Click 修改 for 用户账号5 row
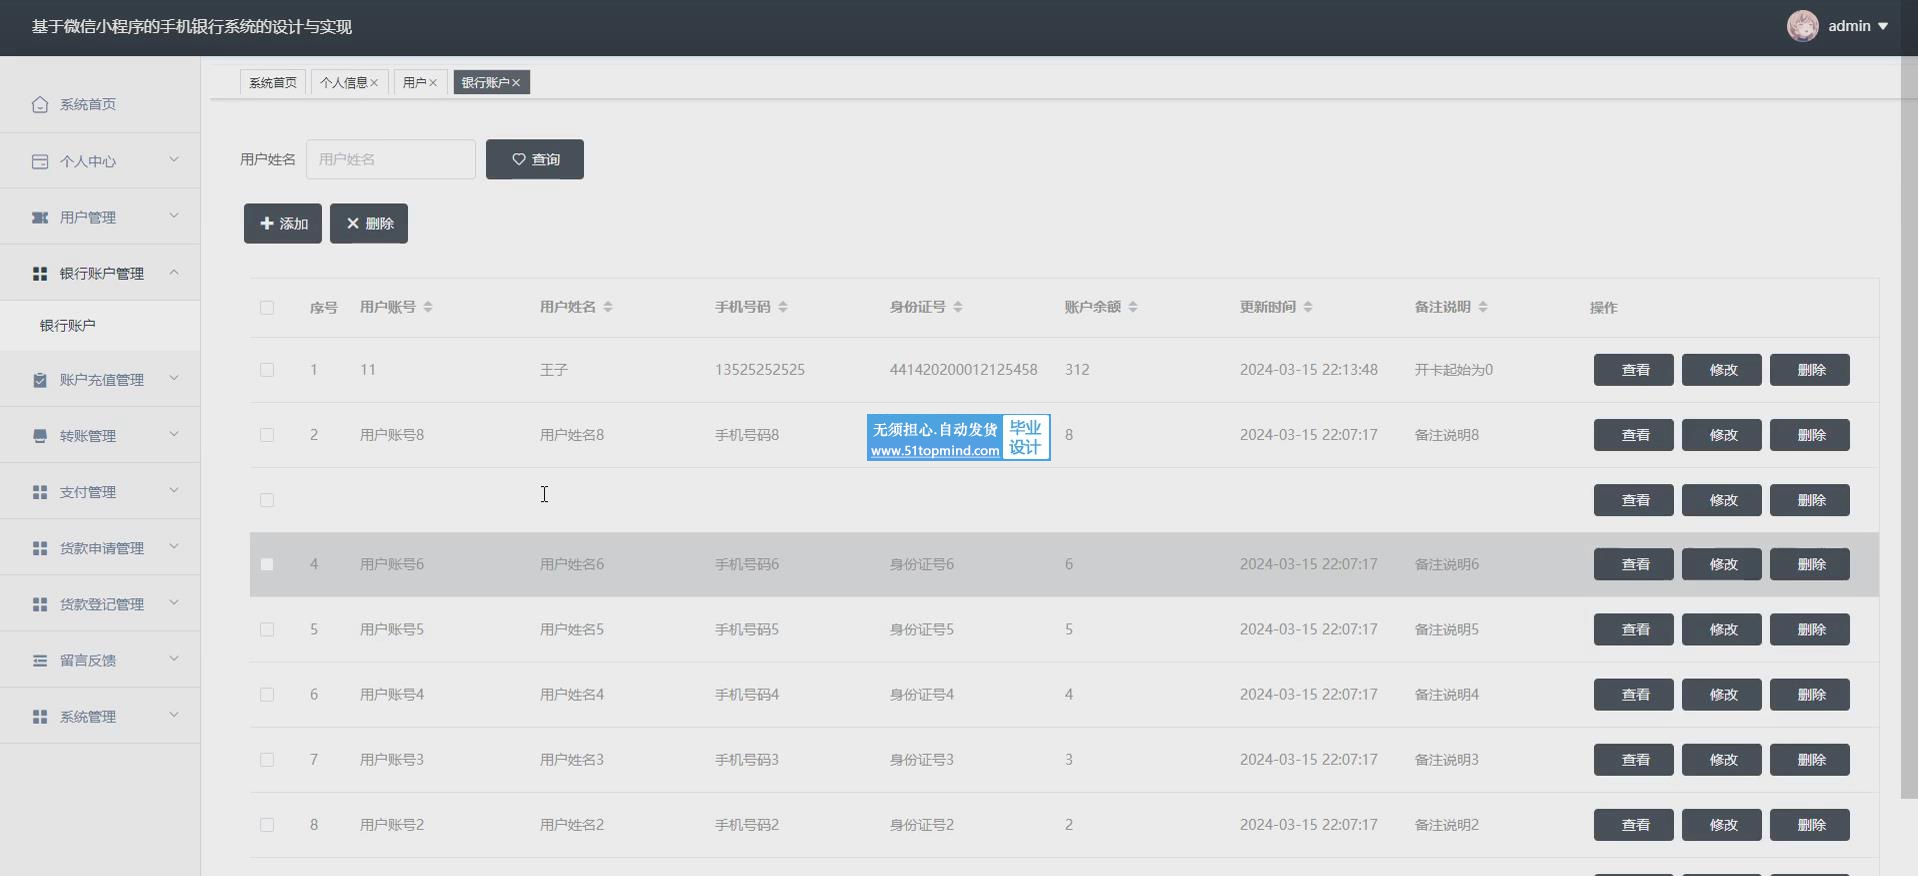 pyautogui.click(x=1722, y=630)
